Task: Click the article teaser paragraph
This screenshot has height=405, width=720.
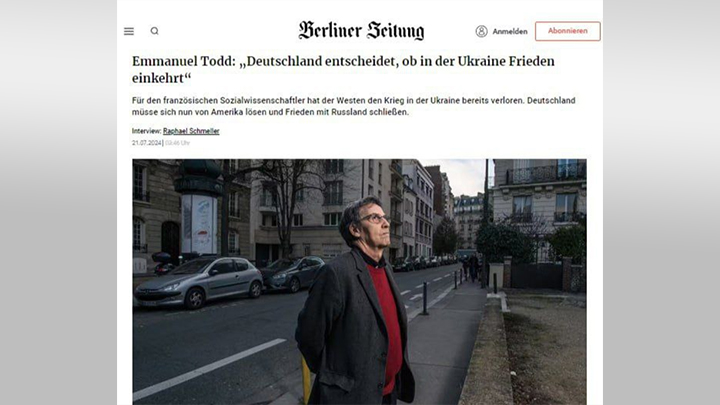Action: coord(354,106)
